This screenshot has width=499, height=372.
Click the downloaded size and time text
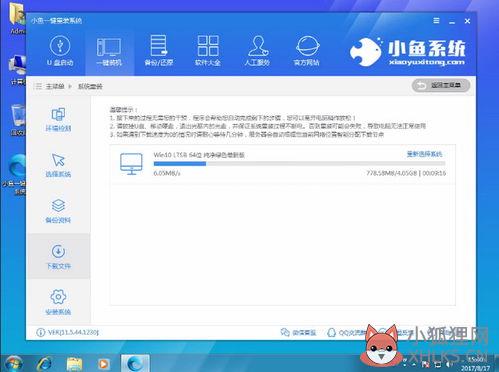(x=406, y=173)
